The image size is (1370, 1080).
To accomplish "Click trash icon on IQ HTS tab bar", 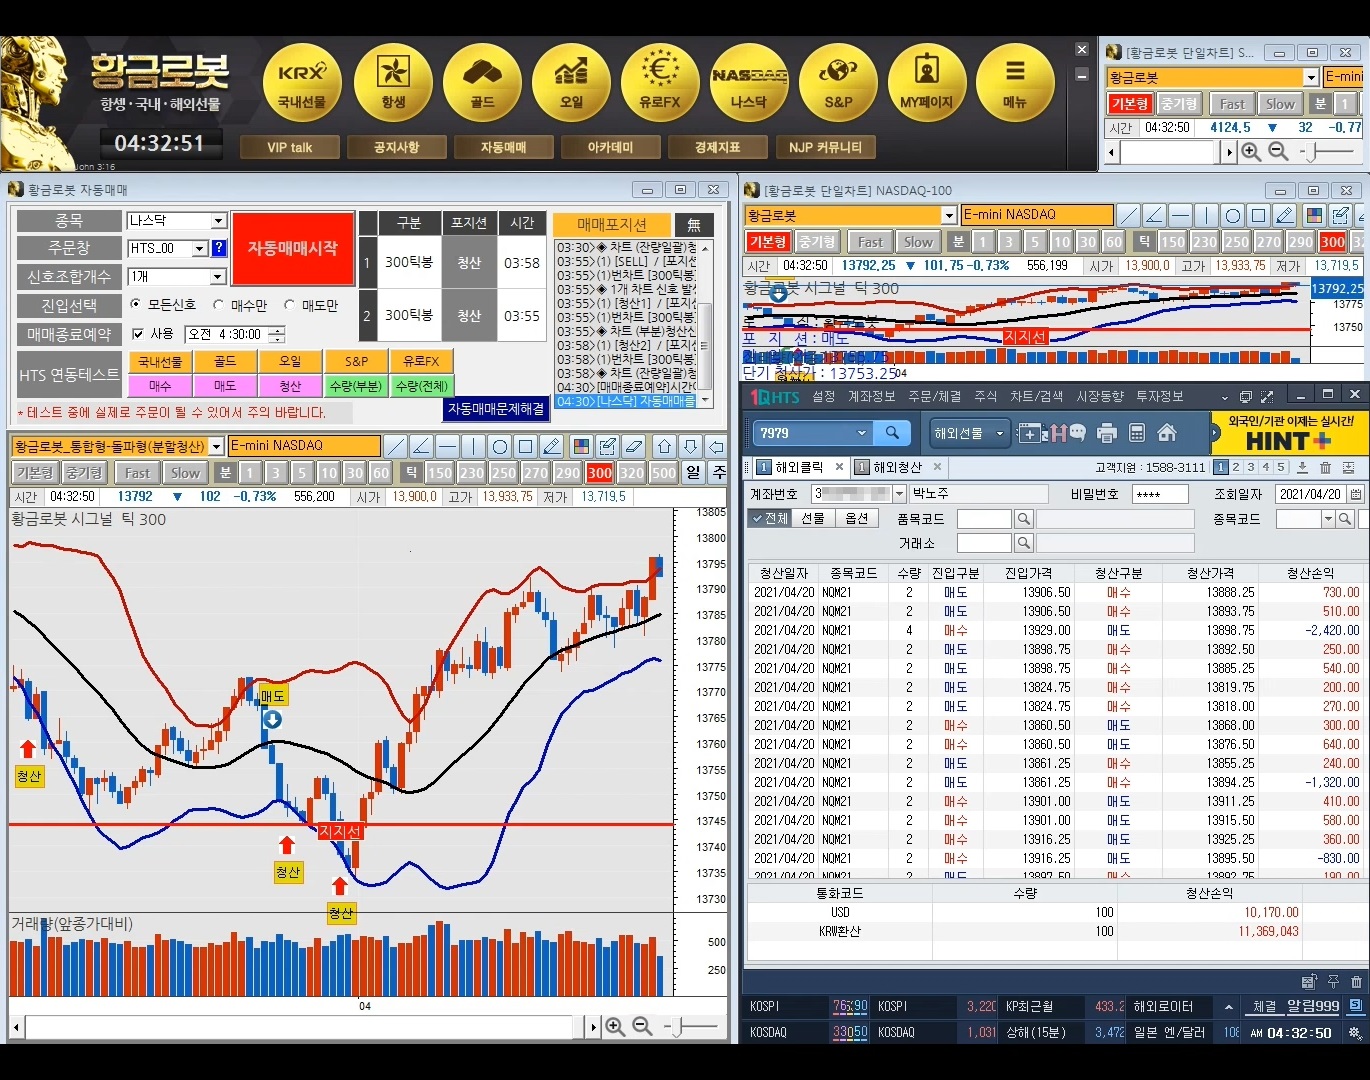I will pos(1325,467).
